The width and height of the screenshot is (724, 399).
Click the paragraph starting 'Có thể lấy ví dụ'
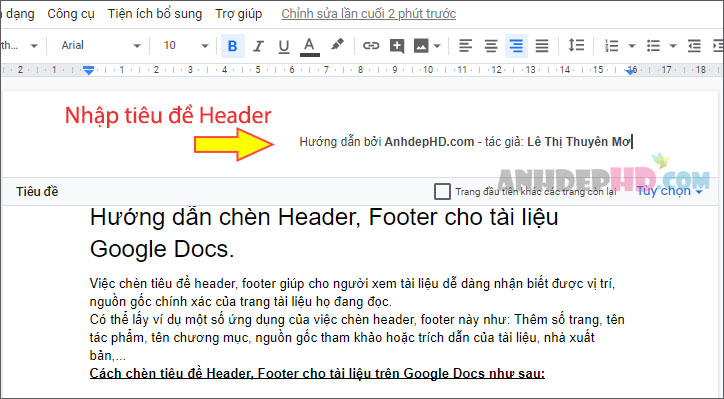(x=357, y=338)
